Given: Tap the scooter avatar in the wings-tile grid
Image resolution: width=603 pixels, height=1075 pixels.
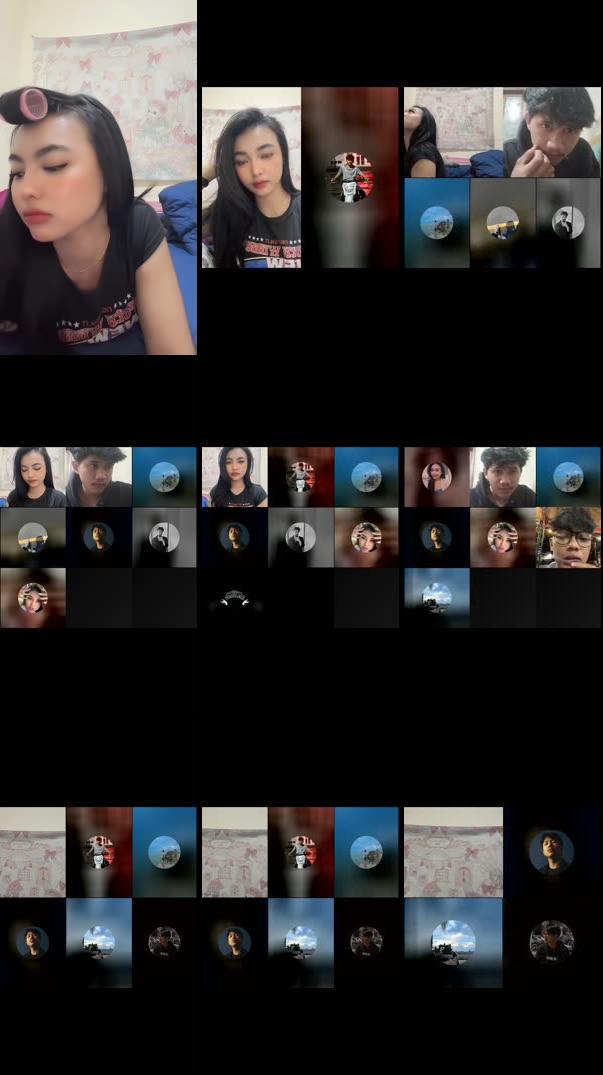Looking at the screenshot, I should [301, 477].
